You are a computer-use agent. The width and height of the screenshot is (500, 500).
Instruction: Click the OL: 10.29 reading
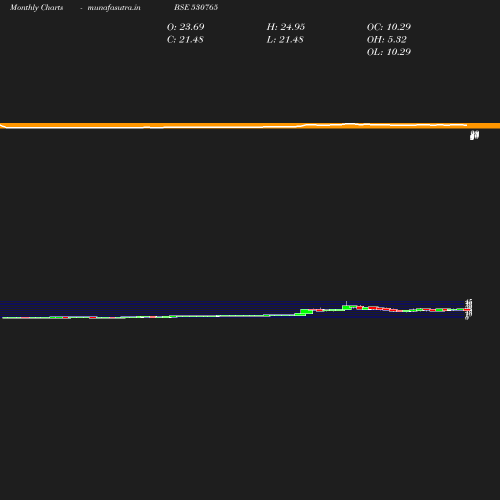(x=389, y=52)
